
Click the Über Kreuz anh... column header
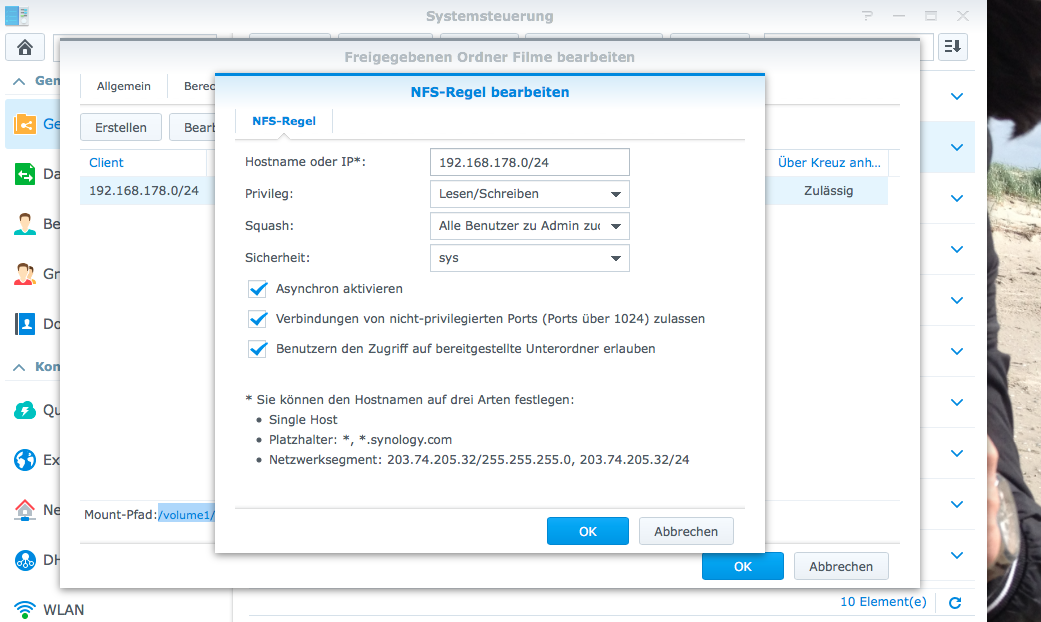[829, 163]
